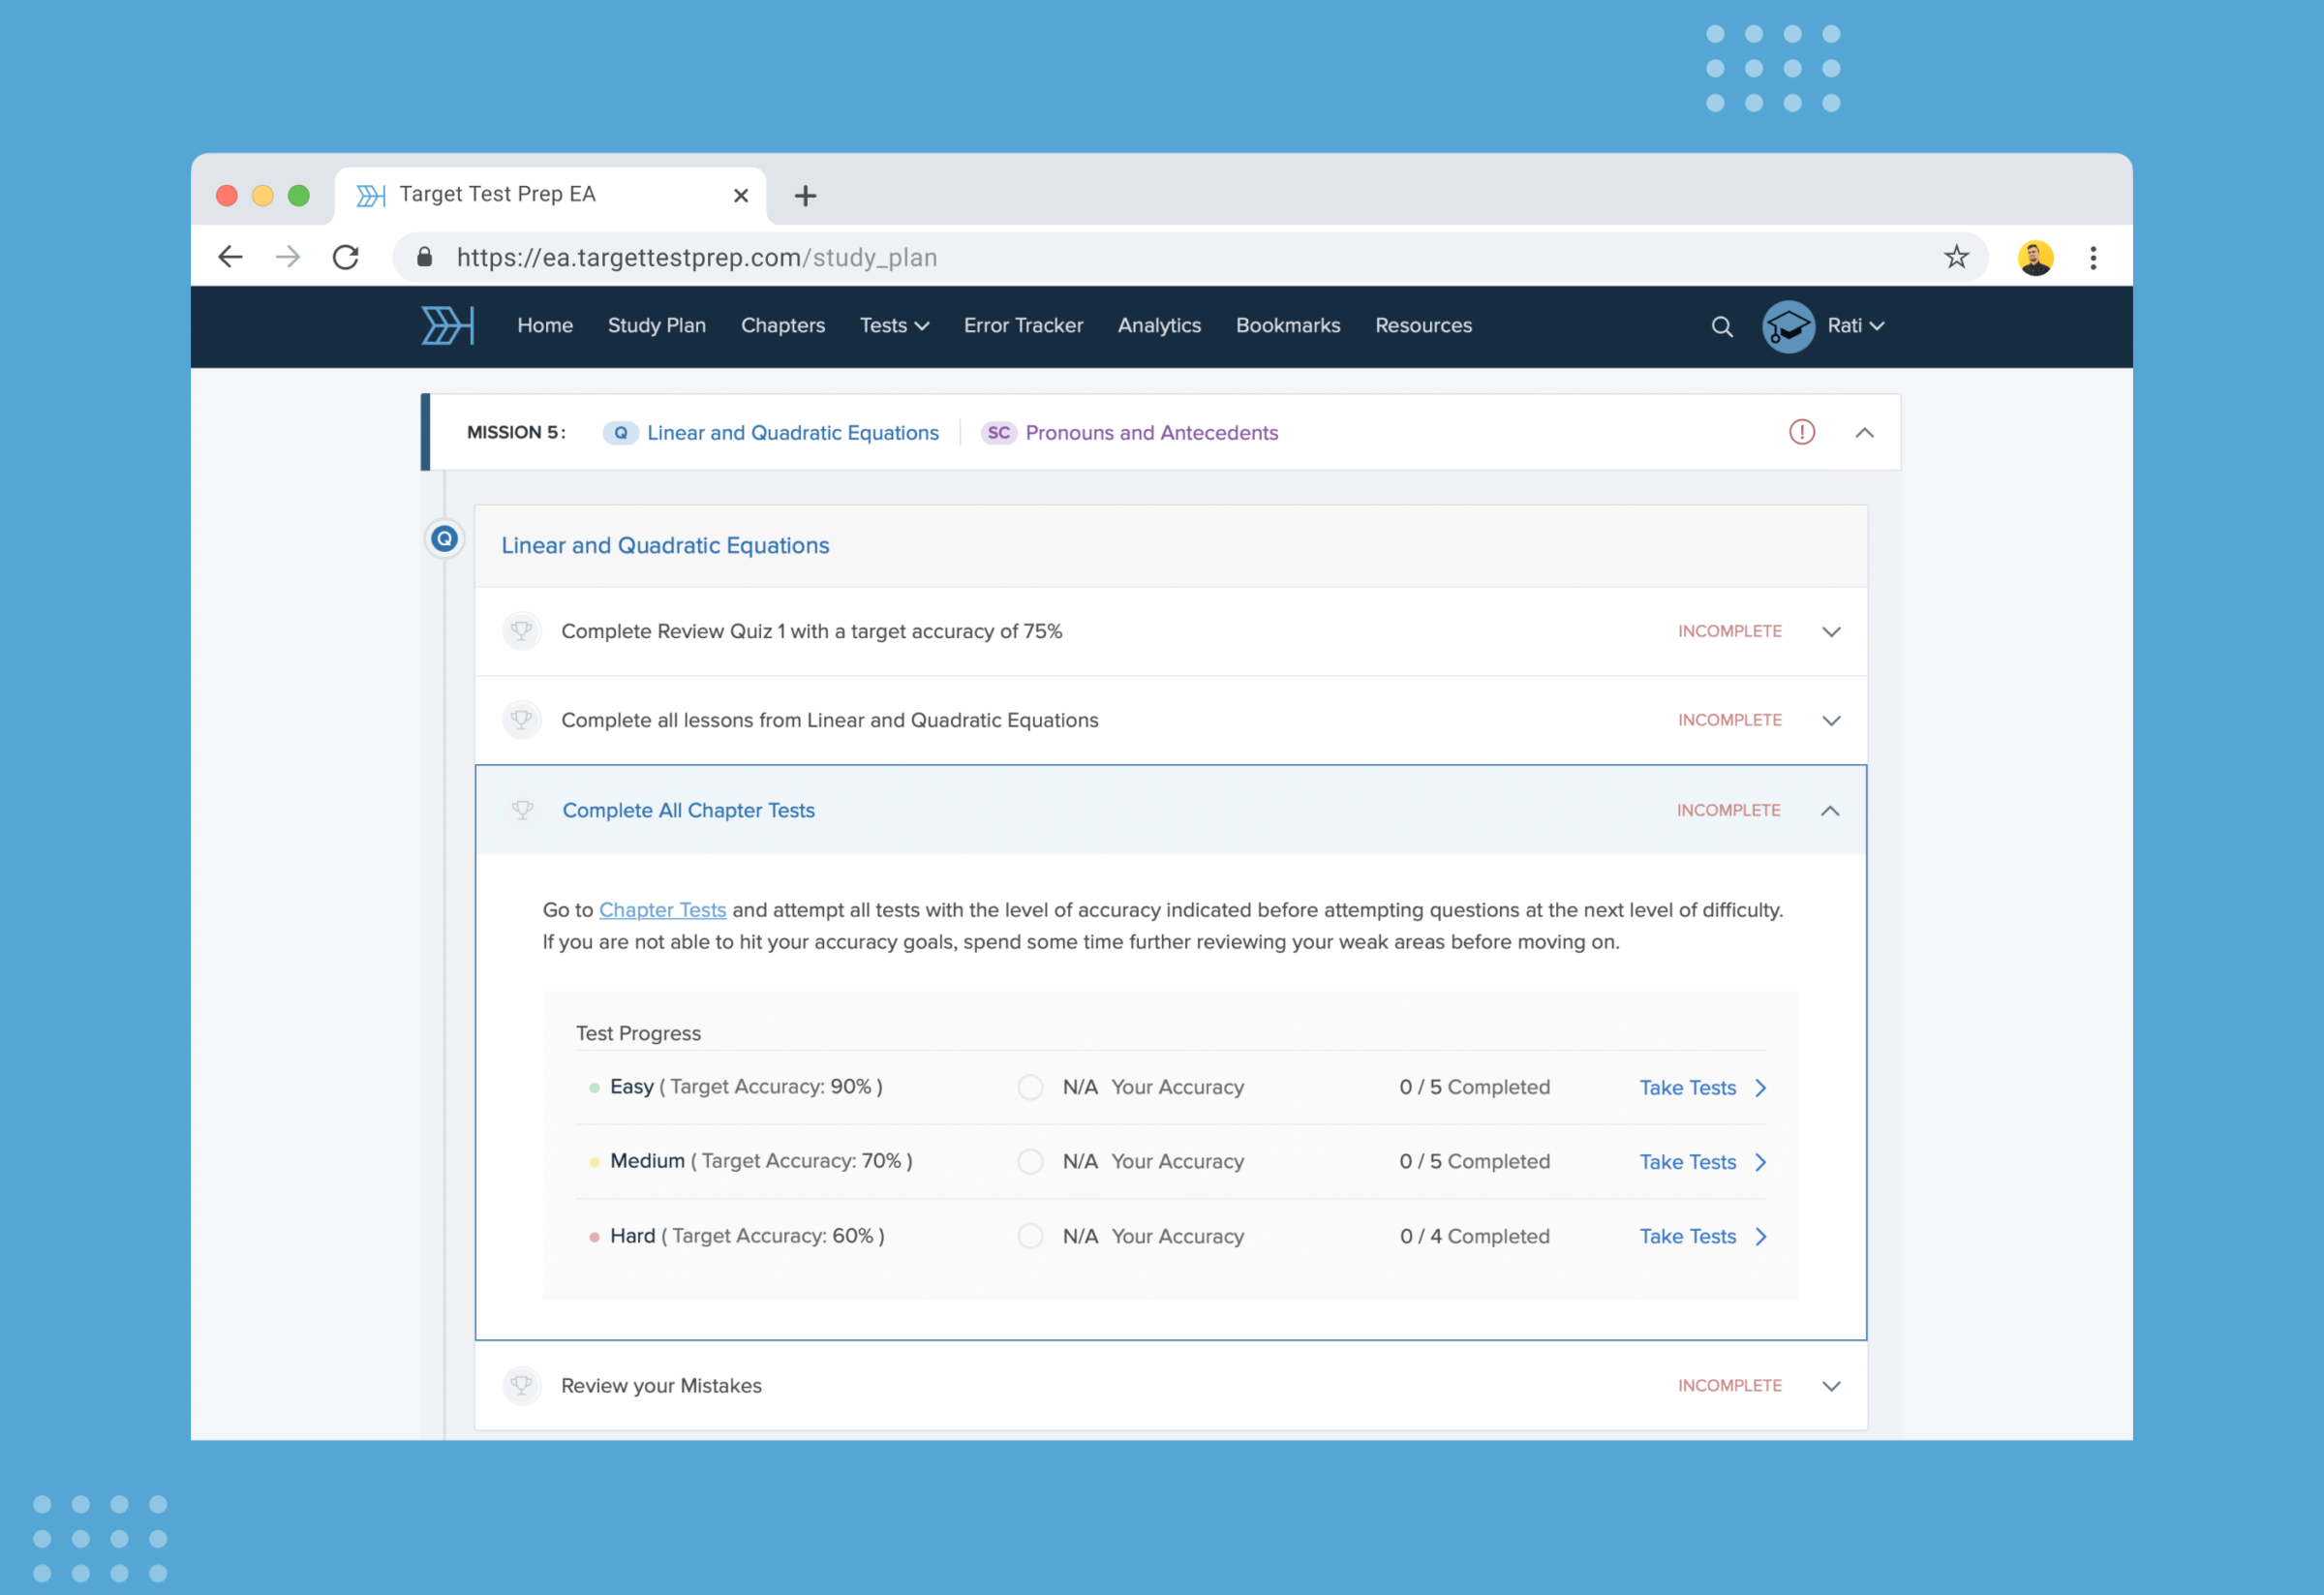Click the trophy icon beside Review Quiz 1
Screen dimensions: 2324x1595
coord(521,631)
